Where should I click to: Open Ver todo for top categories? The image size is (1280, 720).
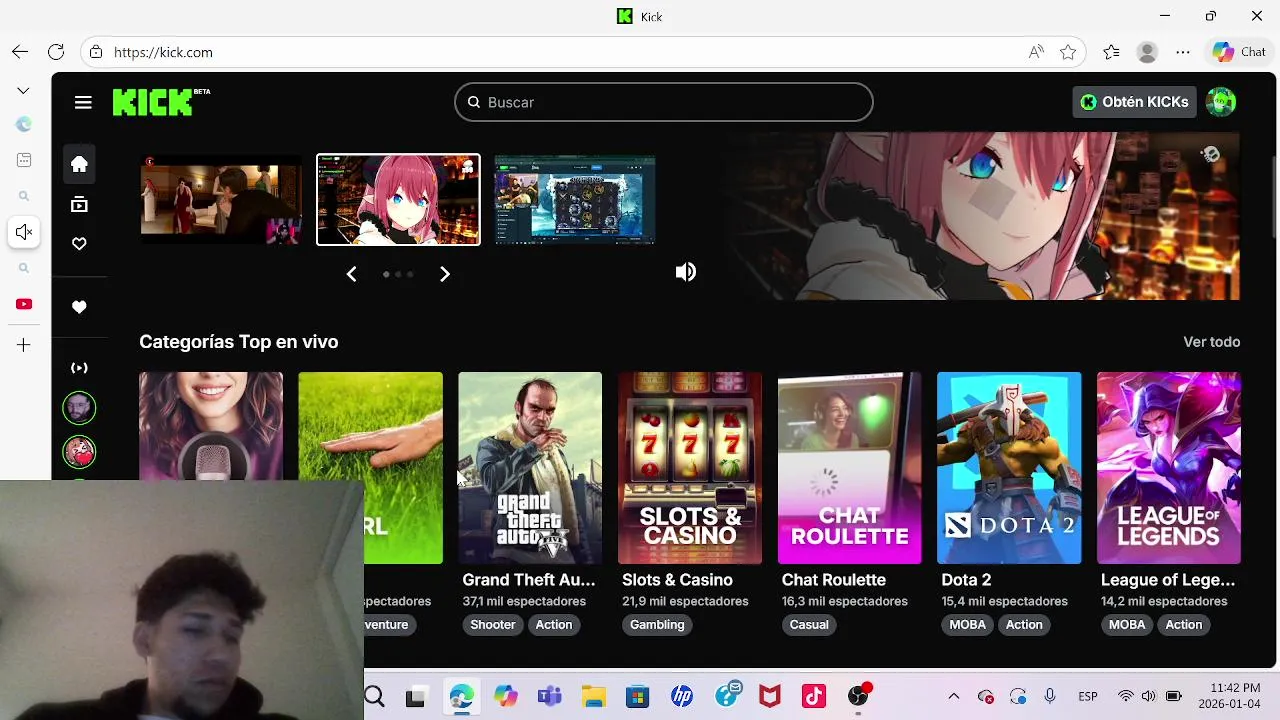click(1211, 342)
